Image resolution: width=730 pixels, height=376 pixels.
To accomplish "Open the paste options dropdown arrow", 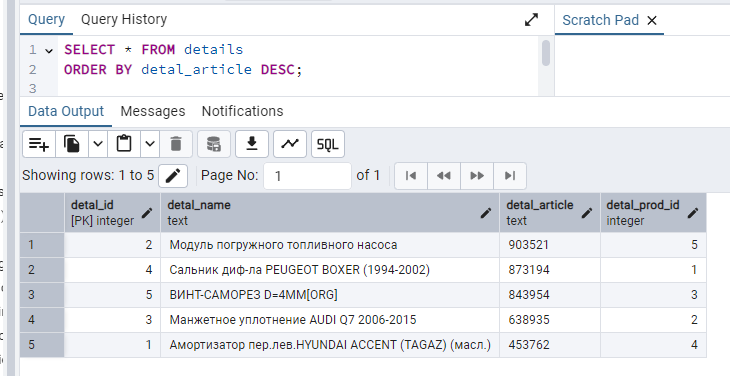I will (150, 144).
